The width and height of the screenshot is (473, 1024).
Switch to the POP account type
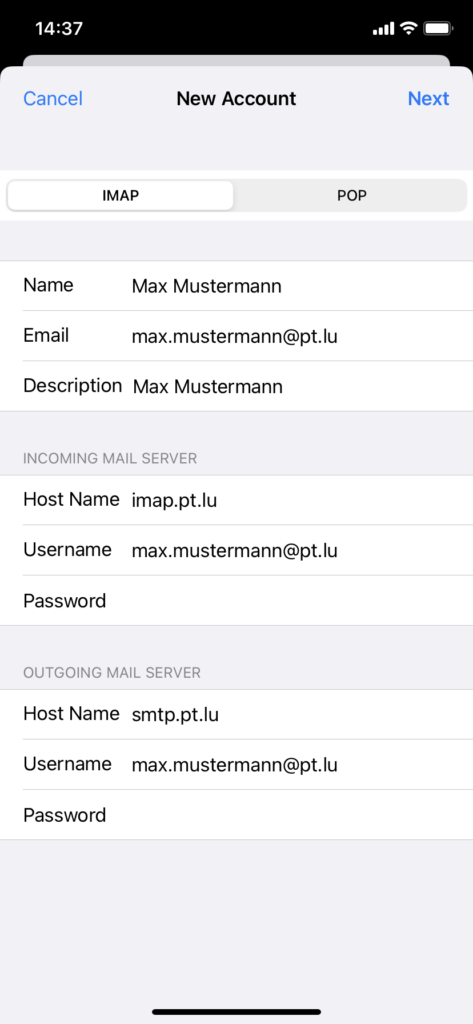pyautogui.click(x=351, y=195)
